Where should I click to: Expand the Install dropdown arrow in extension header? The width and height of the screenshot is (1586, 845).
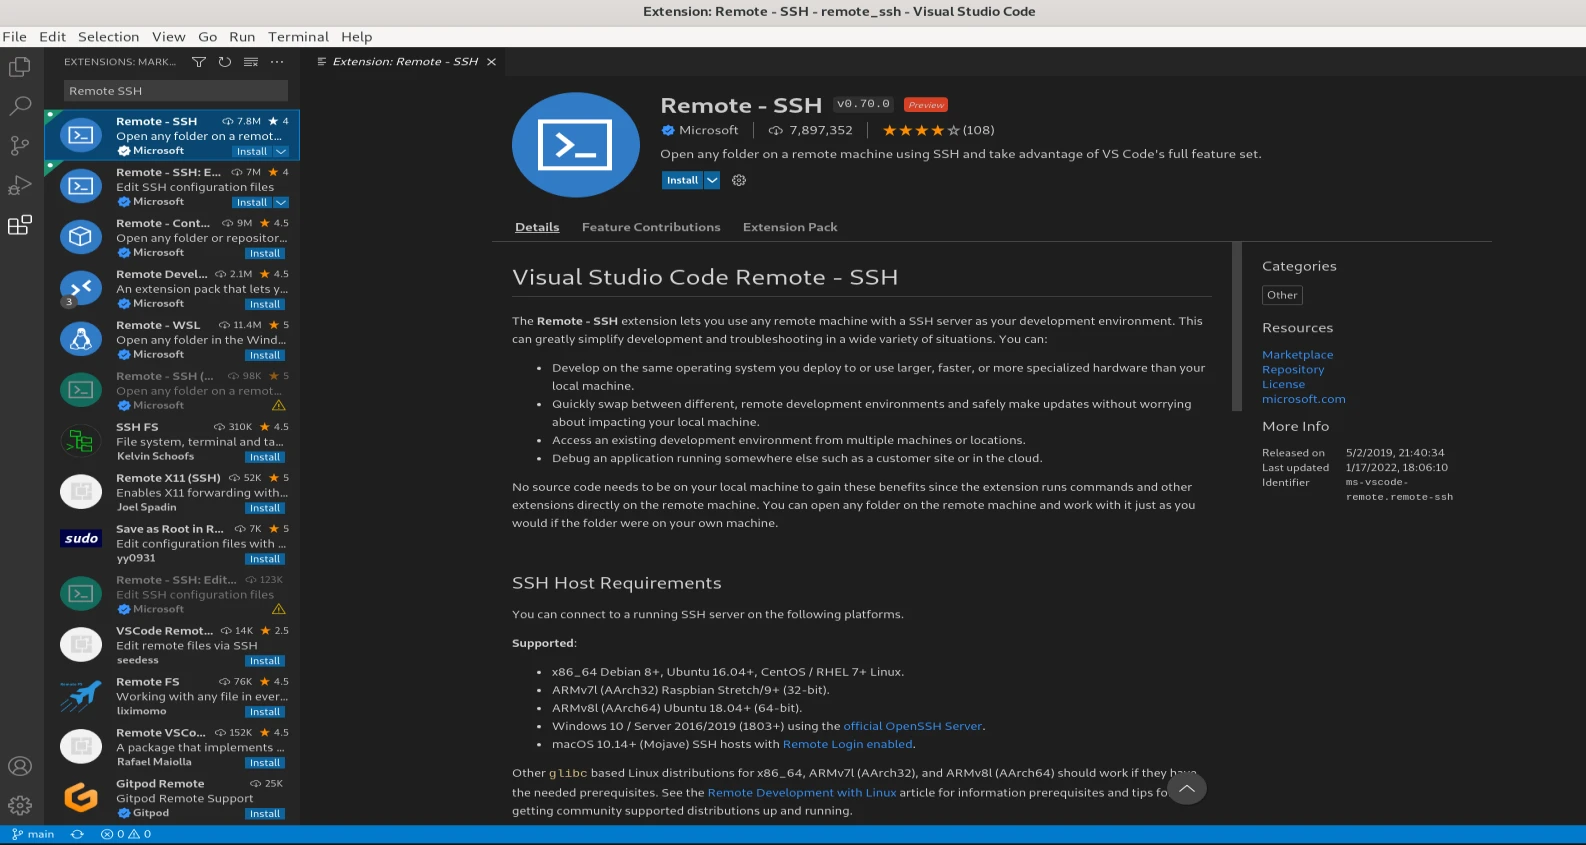tap(712, 181)
